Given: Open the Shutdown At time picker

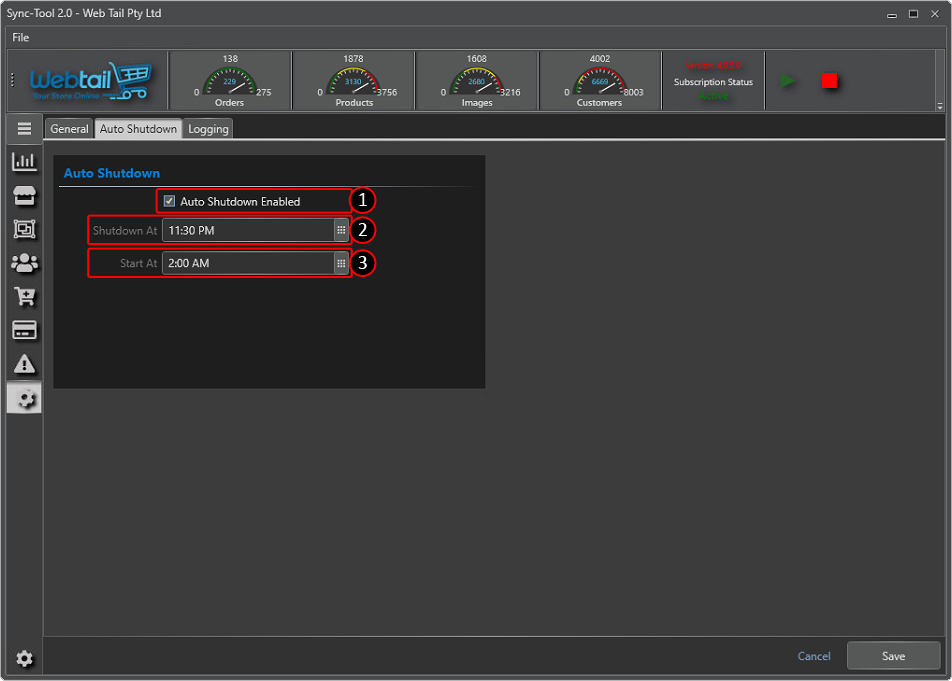Looking at the screenshot, I should [341, 231].
